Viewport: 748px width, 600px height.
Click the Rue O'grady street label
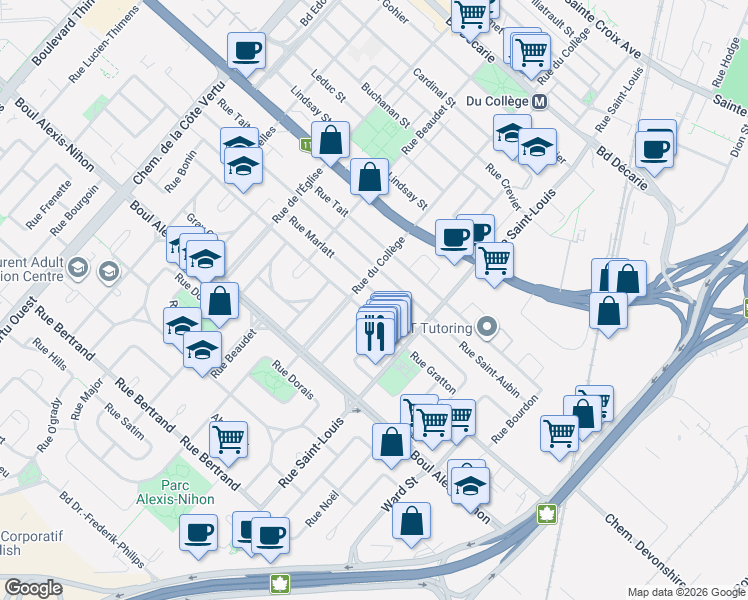[50, 425]
